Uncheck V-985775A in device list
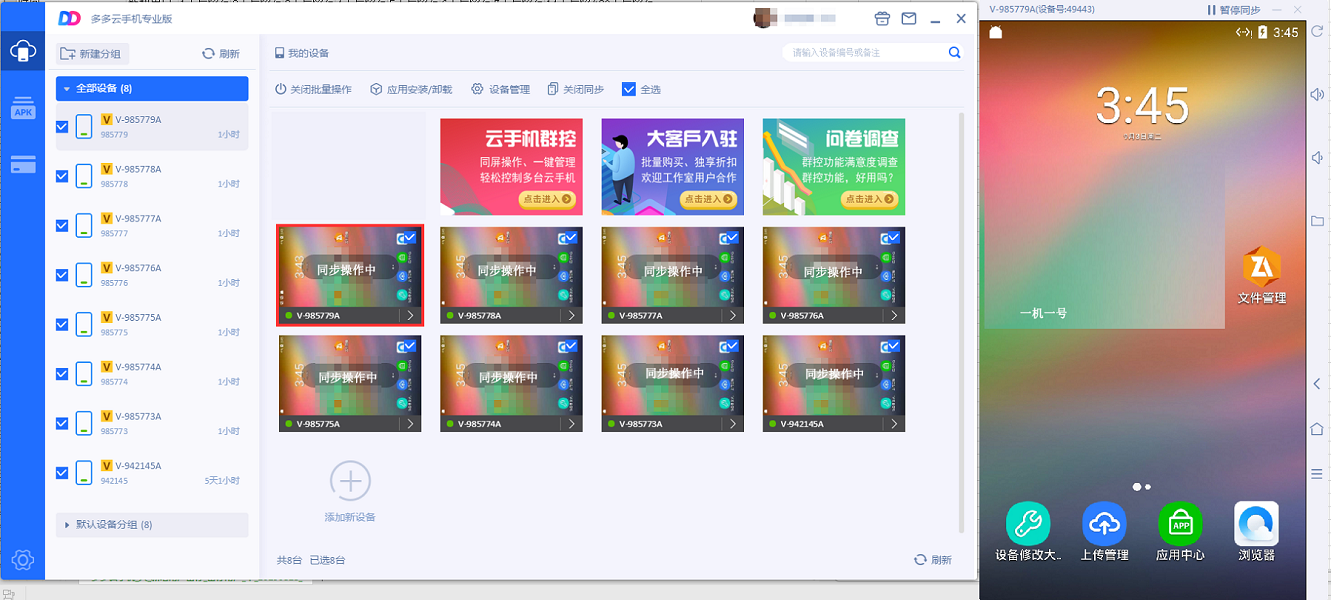Screen dimensions: 1331x600 pyautogui.click(x=63, y=325)
